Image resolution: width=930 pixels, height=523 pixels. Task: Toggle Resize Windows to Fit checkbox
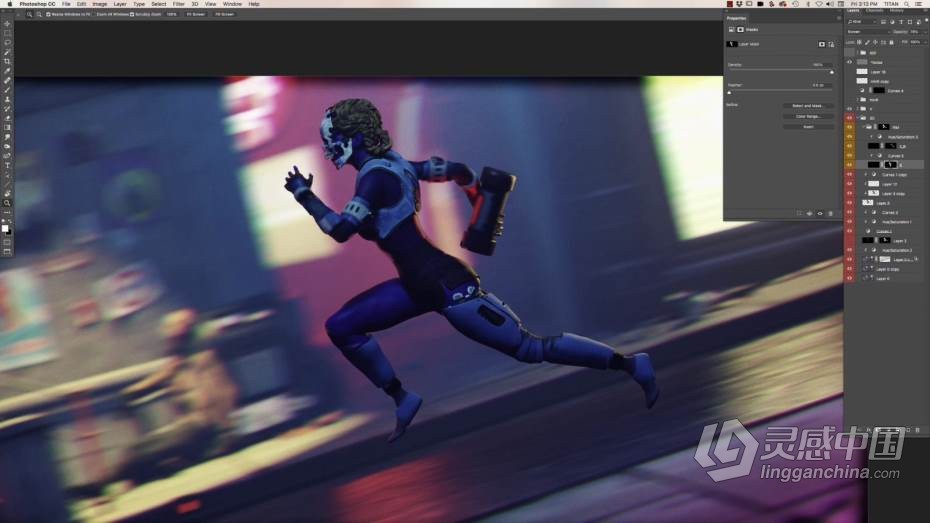pyautogui.click(x=48, y=14)
